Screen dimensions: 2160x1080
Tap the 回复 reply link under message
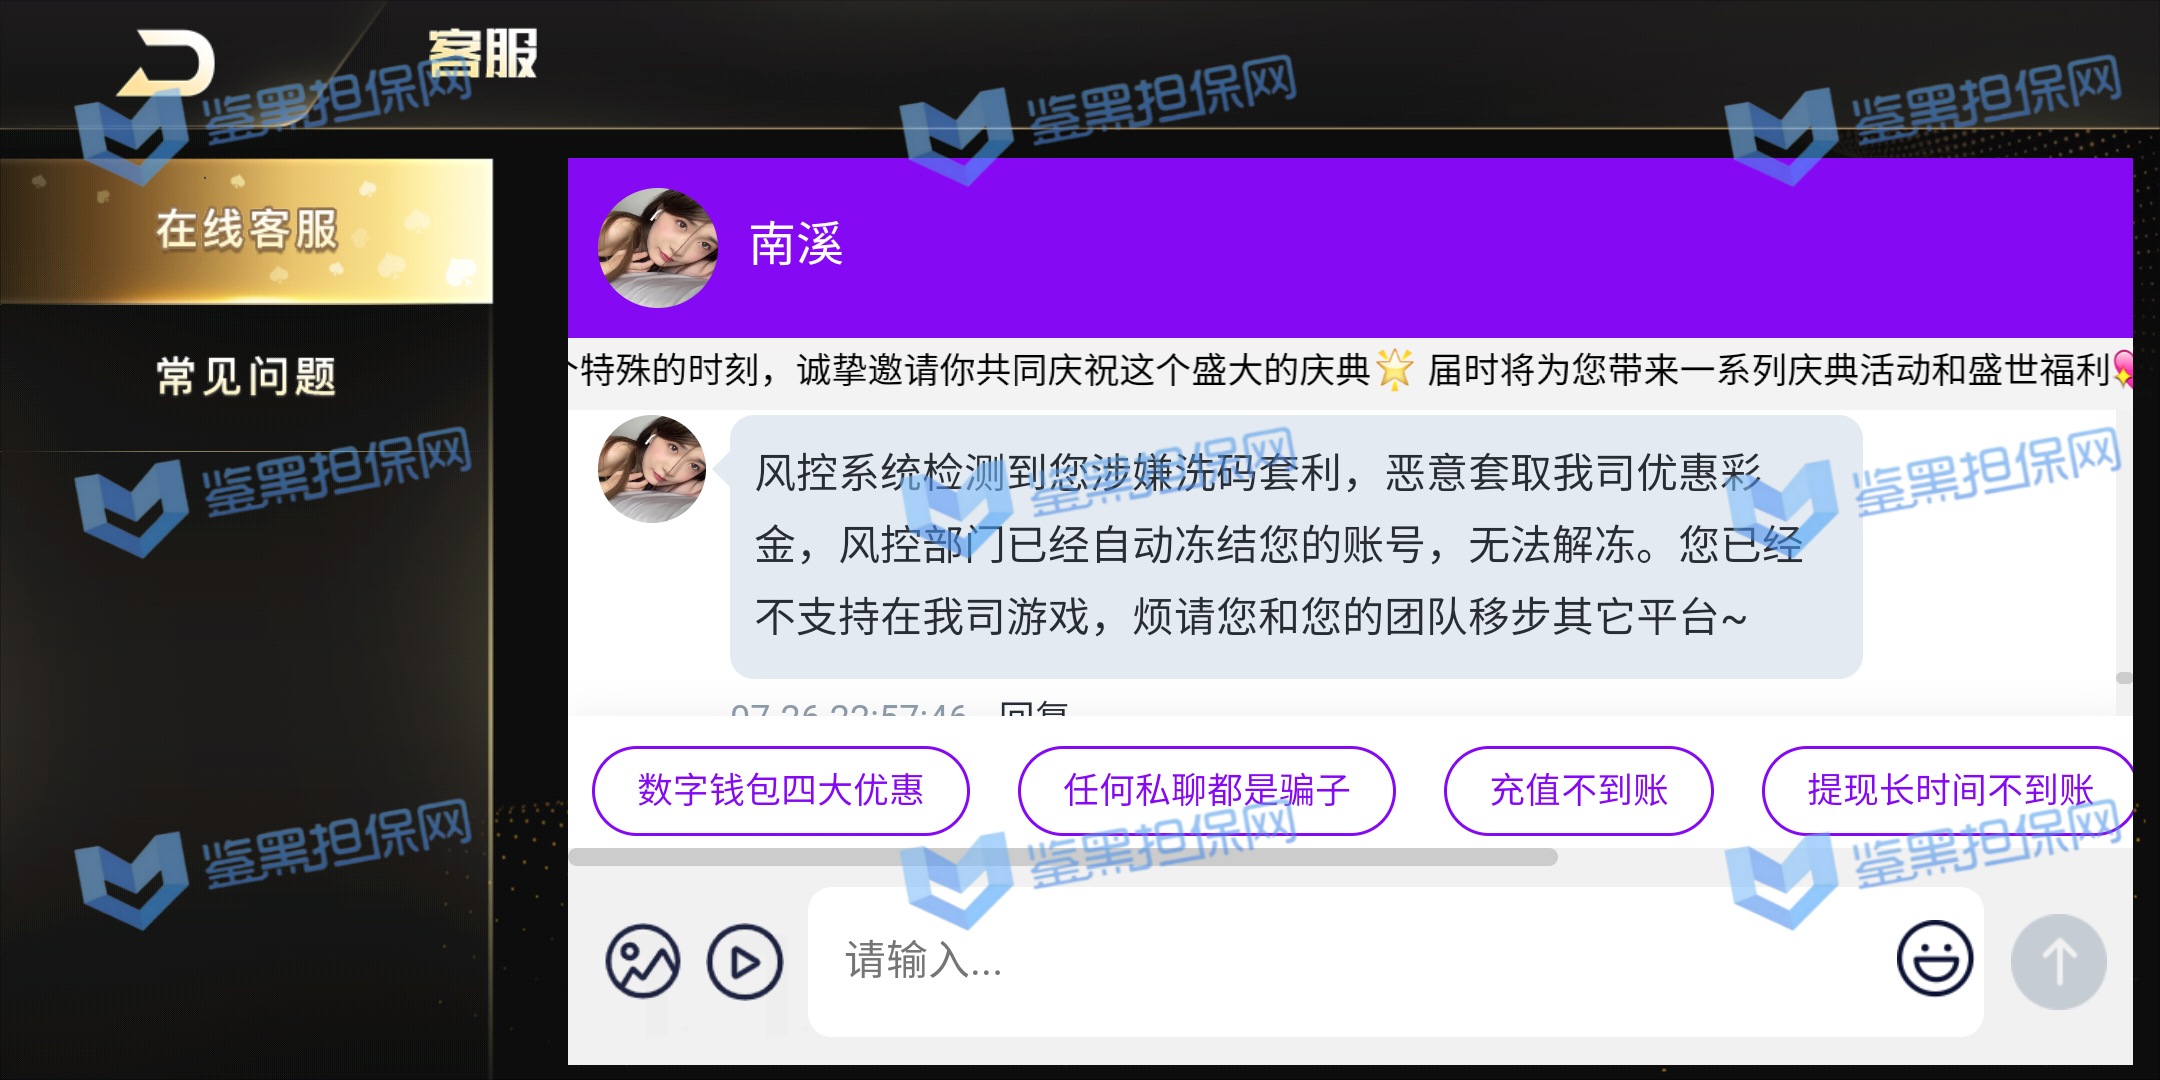pyautogui.click(x=1033, y=708)
